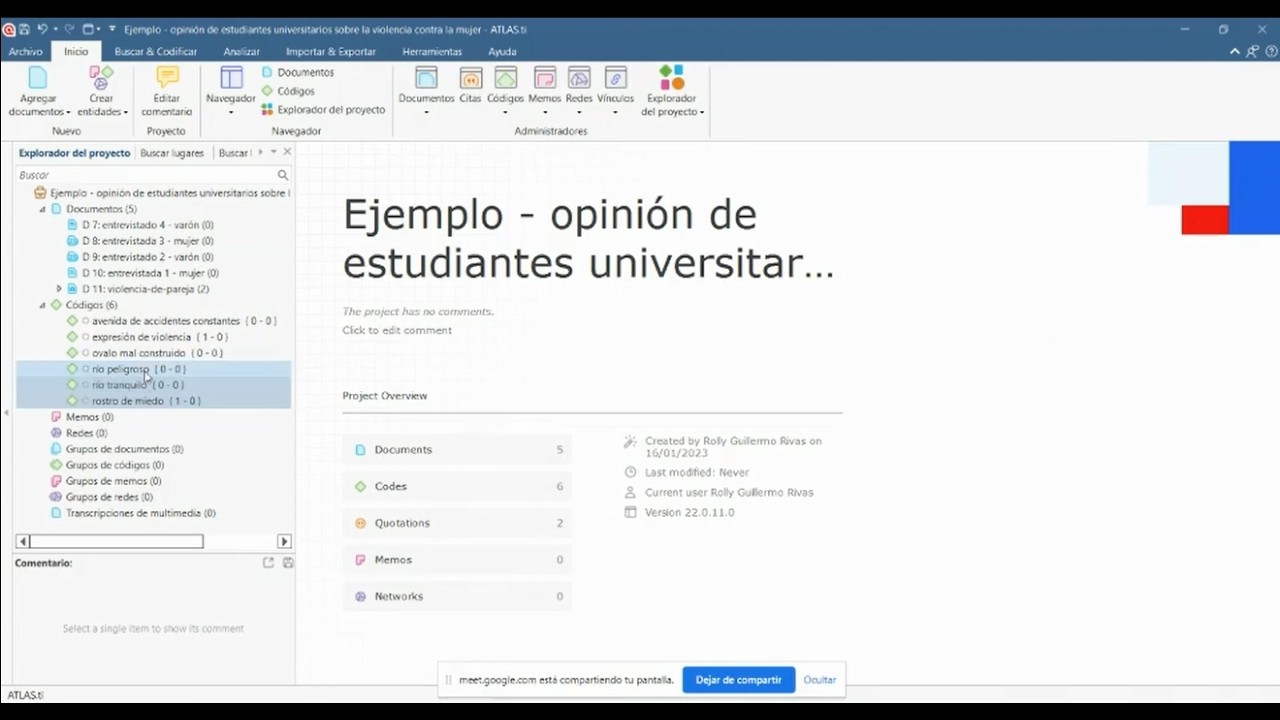Click the Editar comentario icon
The image size is (1280, 720).
[167, 78]
